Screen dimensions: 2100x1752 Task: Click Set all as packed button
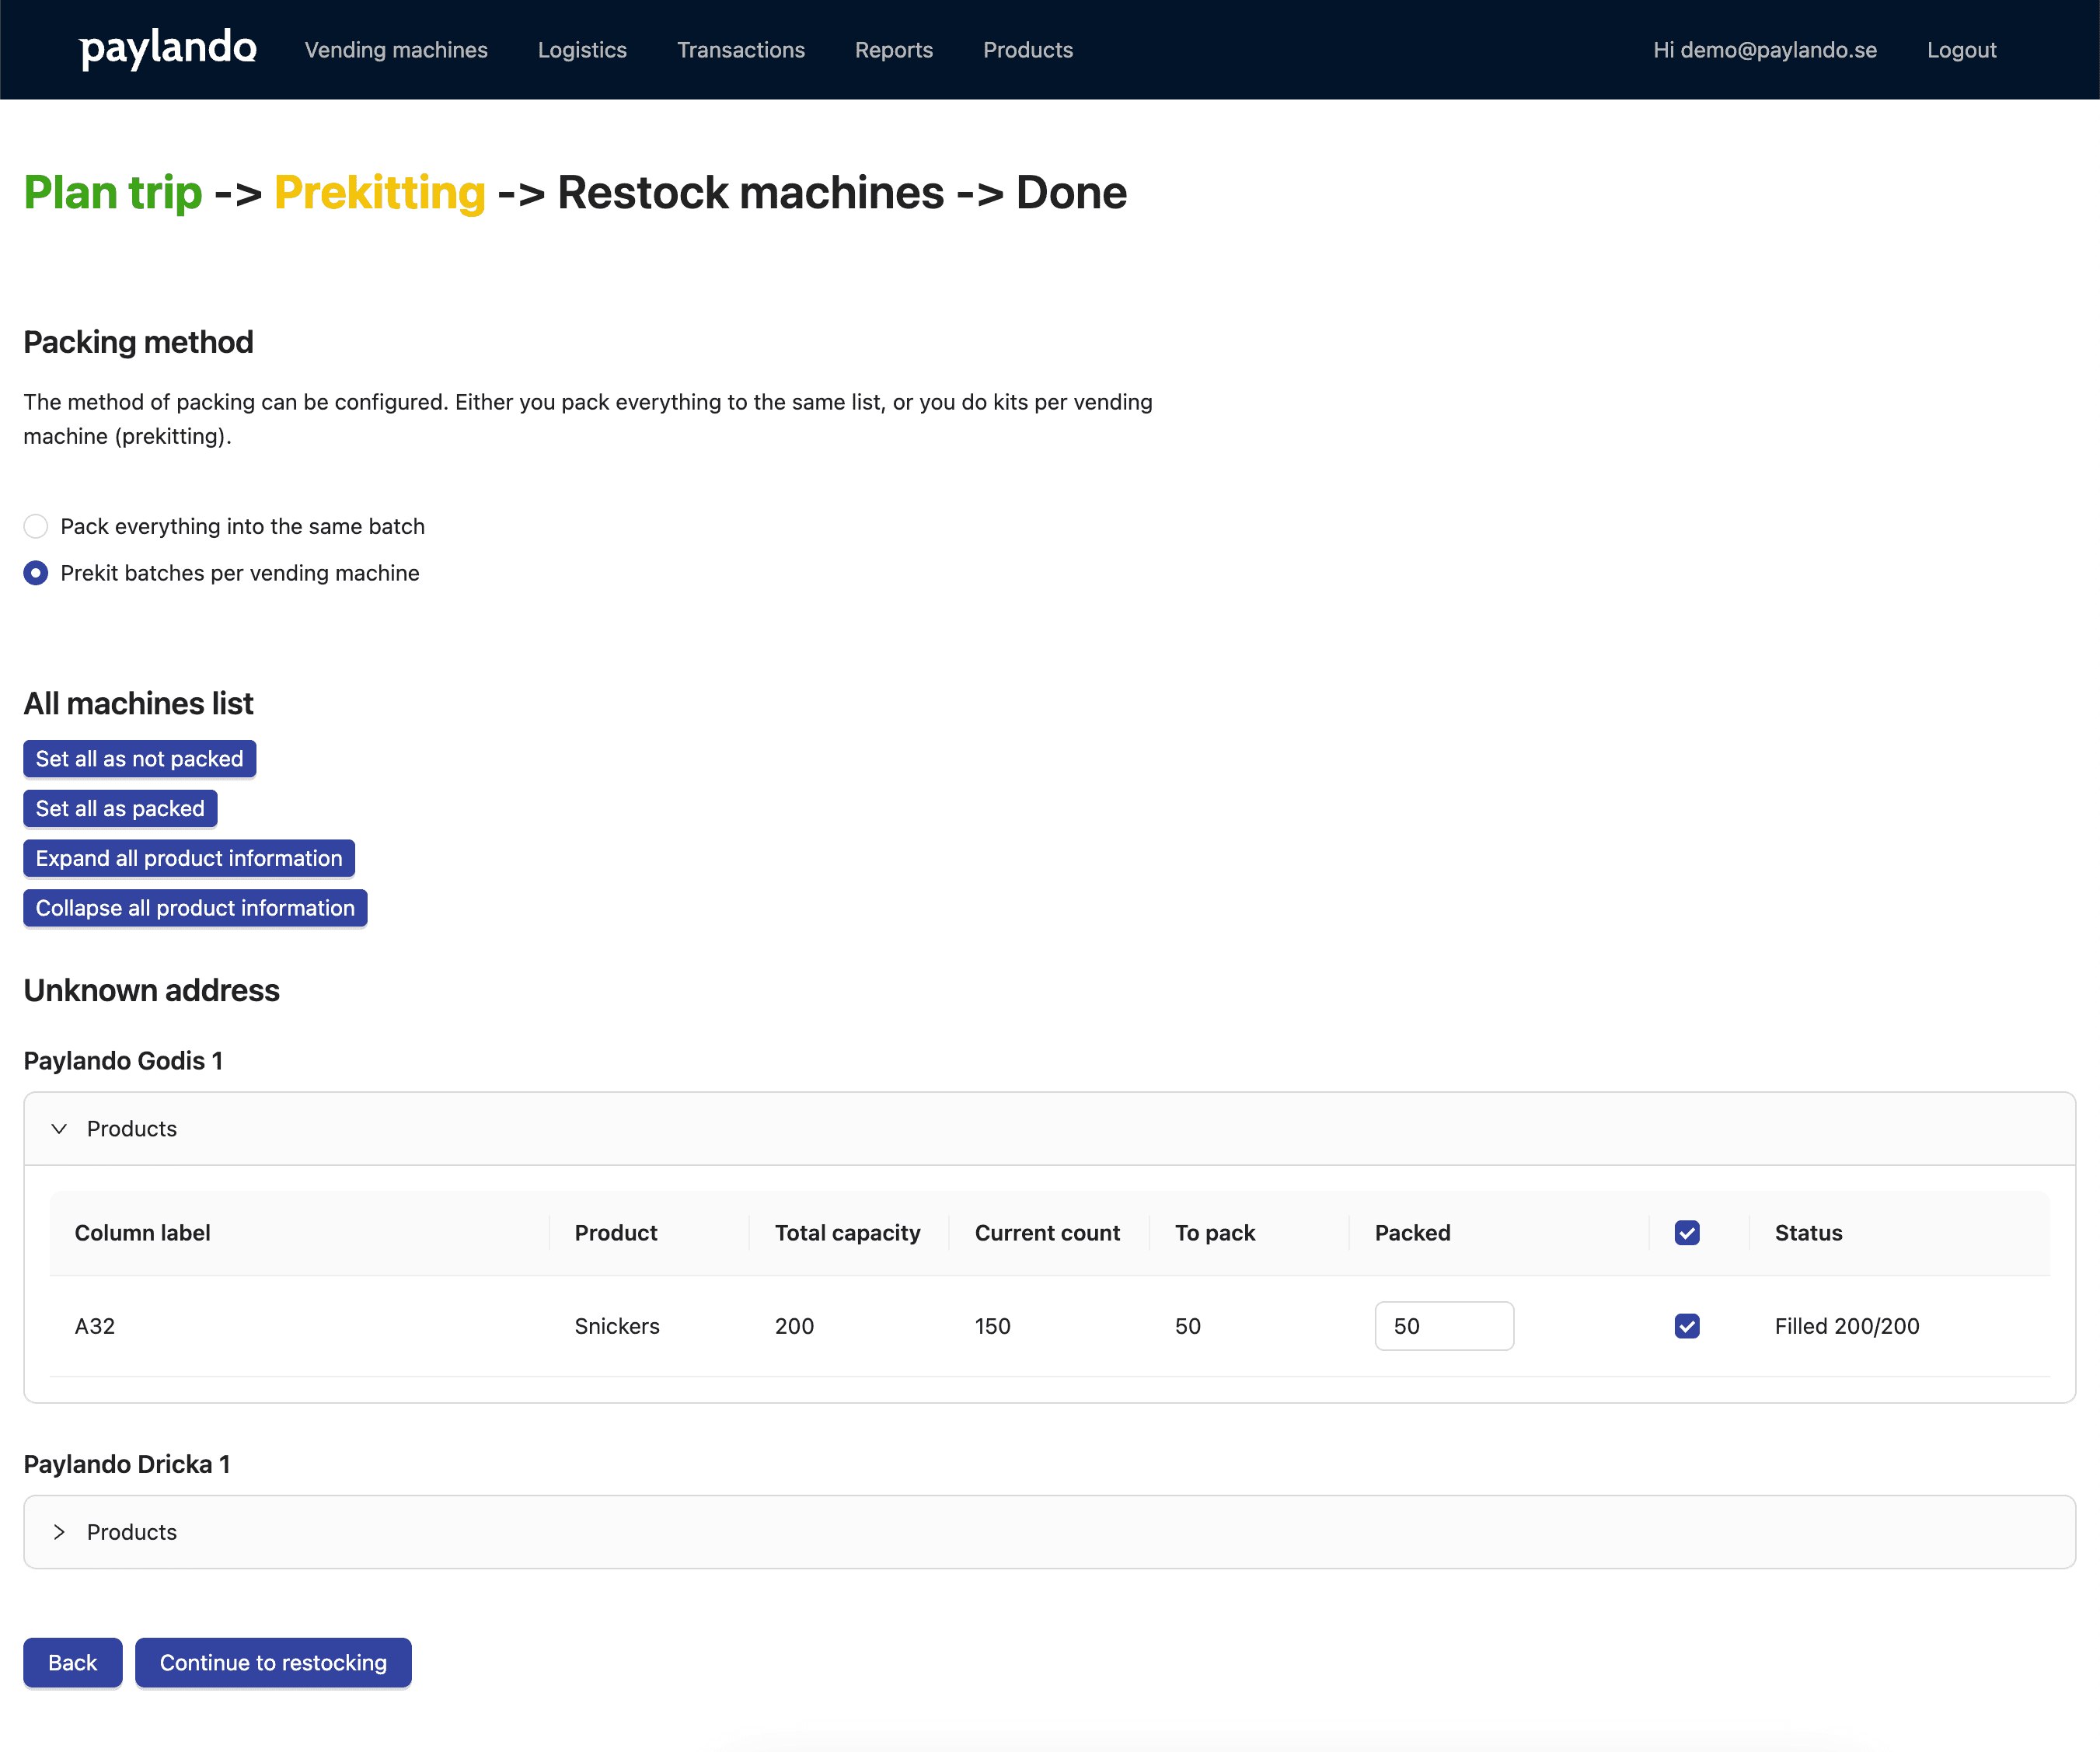(x=120, y=809)
